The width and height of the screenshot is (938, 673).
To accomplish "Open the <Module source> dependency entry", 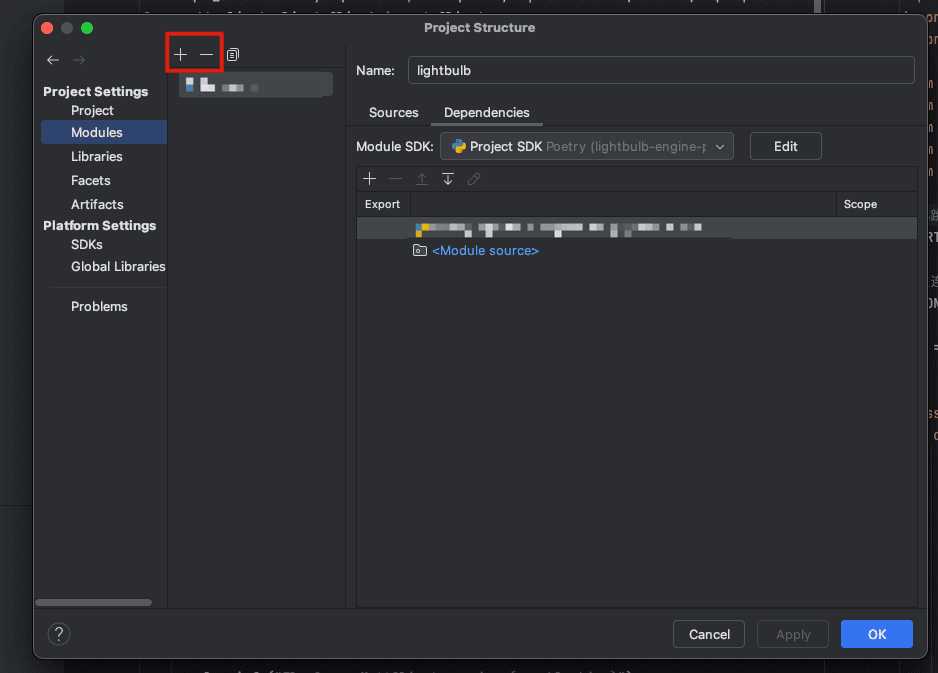I will tap(485, 251).
